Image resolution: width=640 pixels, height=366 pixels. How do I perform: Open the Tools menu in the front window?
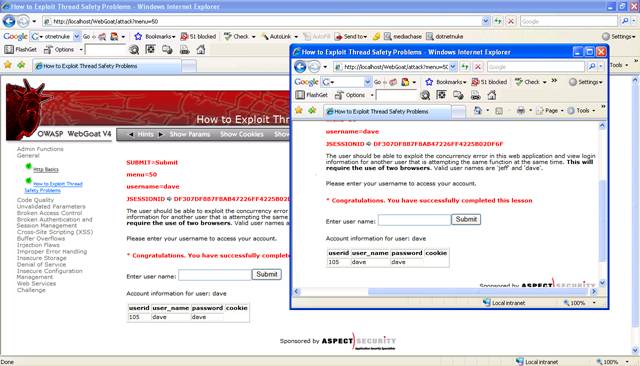[x=581, y=111]
